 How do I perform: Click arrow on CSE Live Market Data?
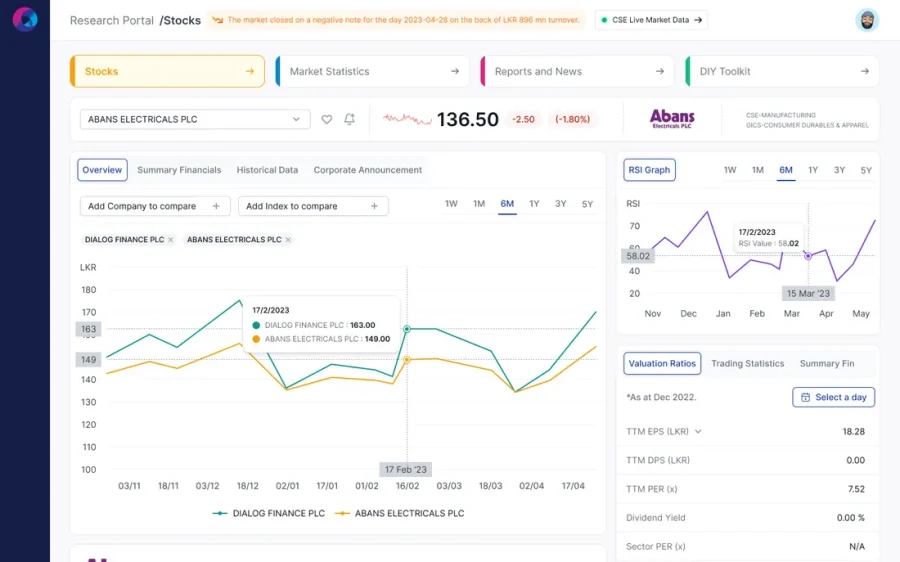pyautogui.click(x=698, y=20)
